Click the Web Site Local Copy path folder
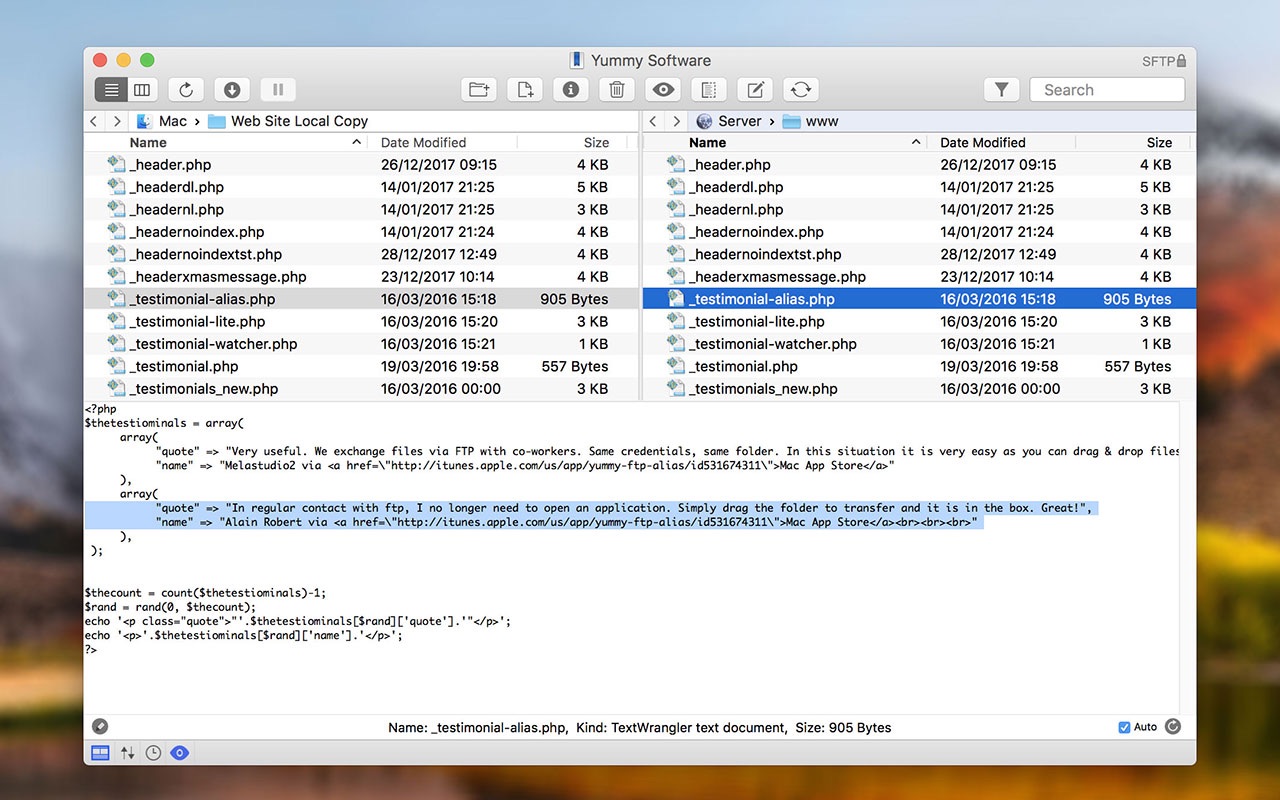The image size is (1280, 800). pyautogui.click(x=289, y=121)
